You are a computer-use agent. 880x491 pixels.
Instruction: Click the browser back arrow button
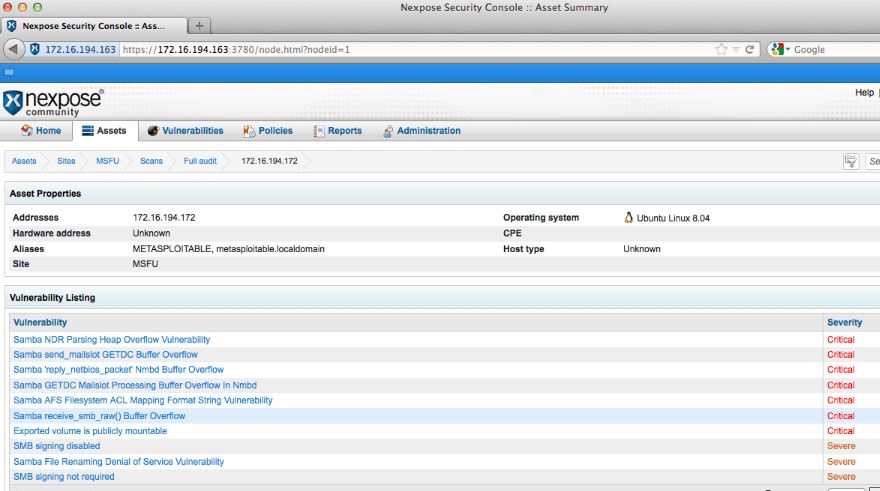[13, 49]
